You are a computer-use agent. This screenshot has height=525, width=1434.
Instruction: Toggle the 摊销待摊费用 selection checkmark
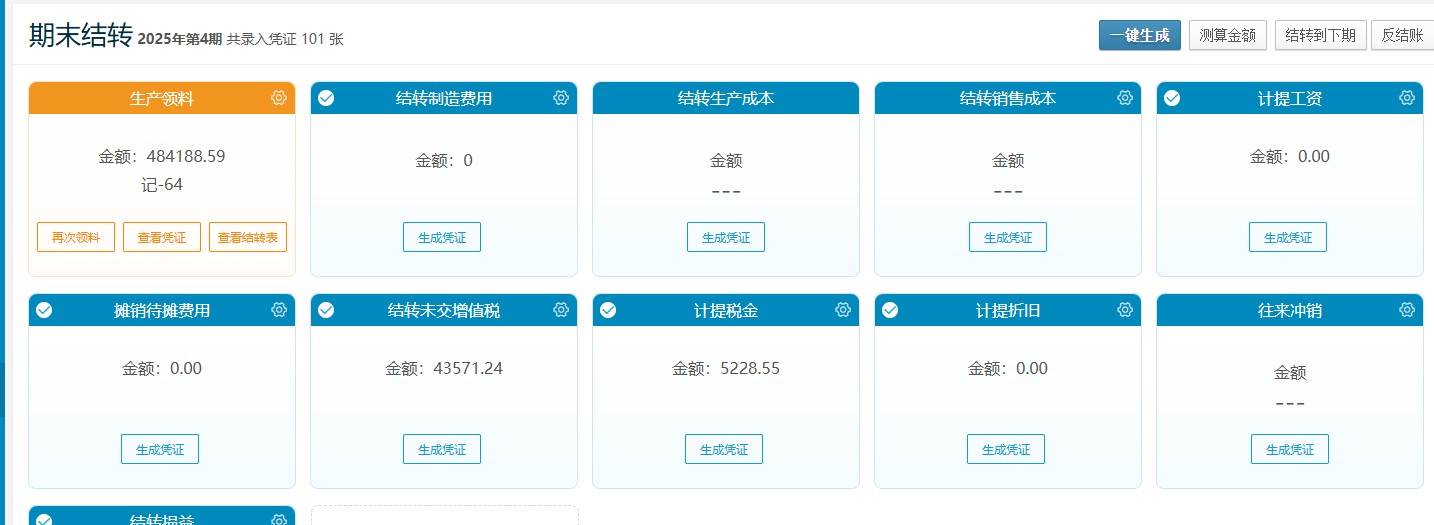(x=44, y=310)
